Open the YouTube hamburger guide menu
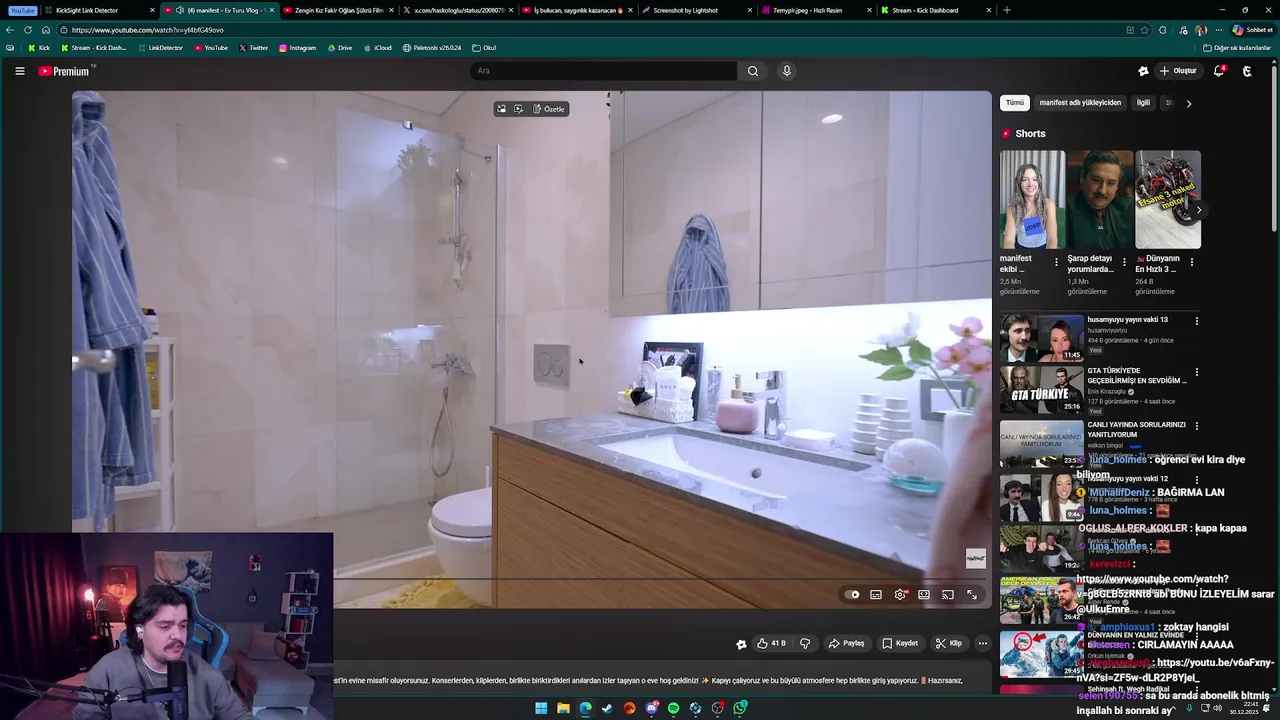 (x=19, y=71)
